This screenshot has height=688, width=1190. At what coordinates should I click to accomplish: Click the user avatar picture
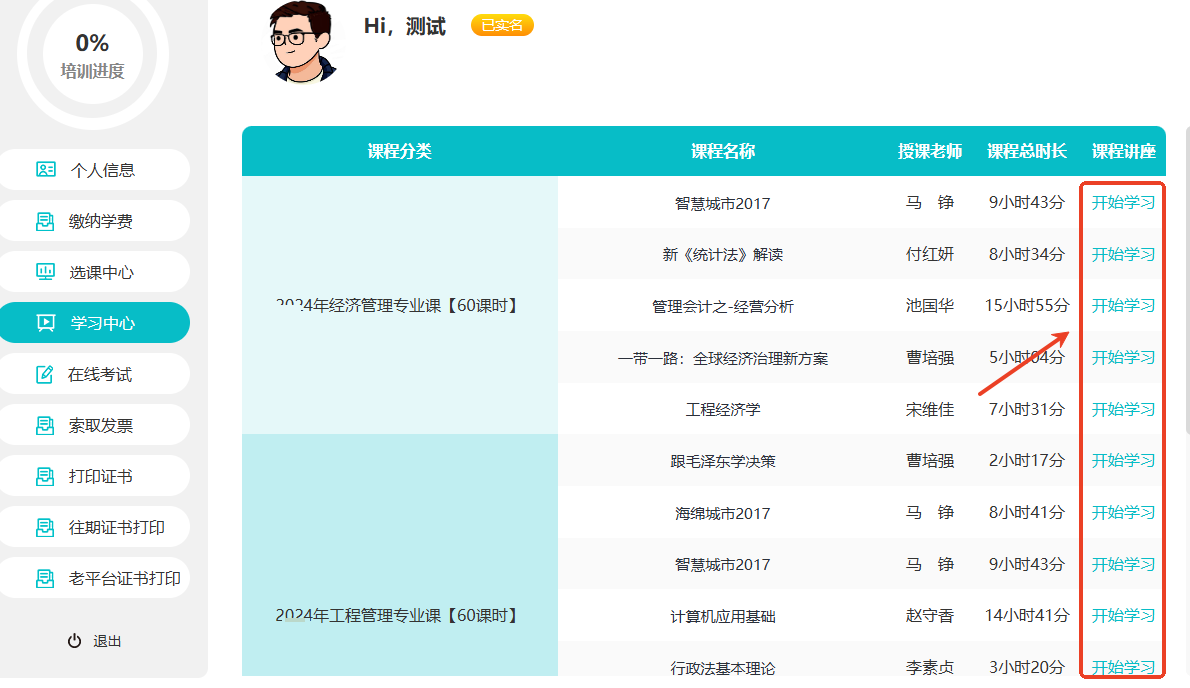point(303,42)
